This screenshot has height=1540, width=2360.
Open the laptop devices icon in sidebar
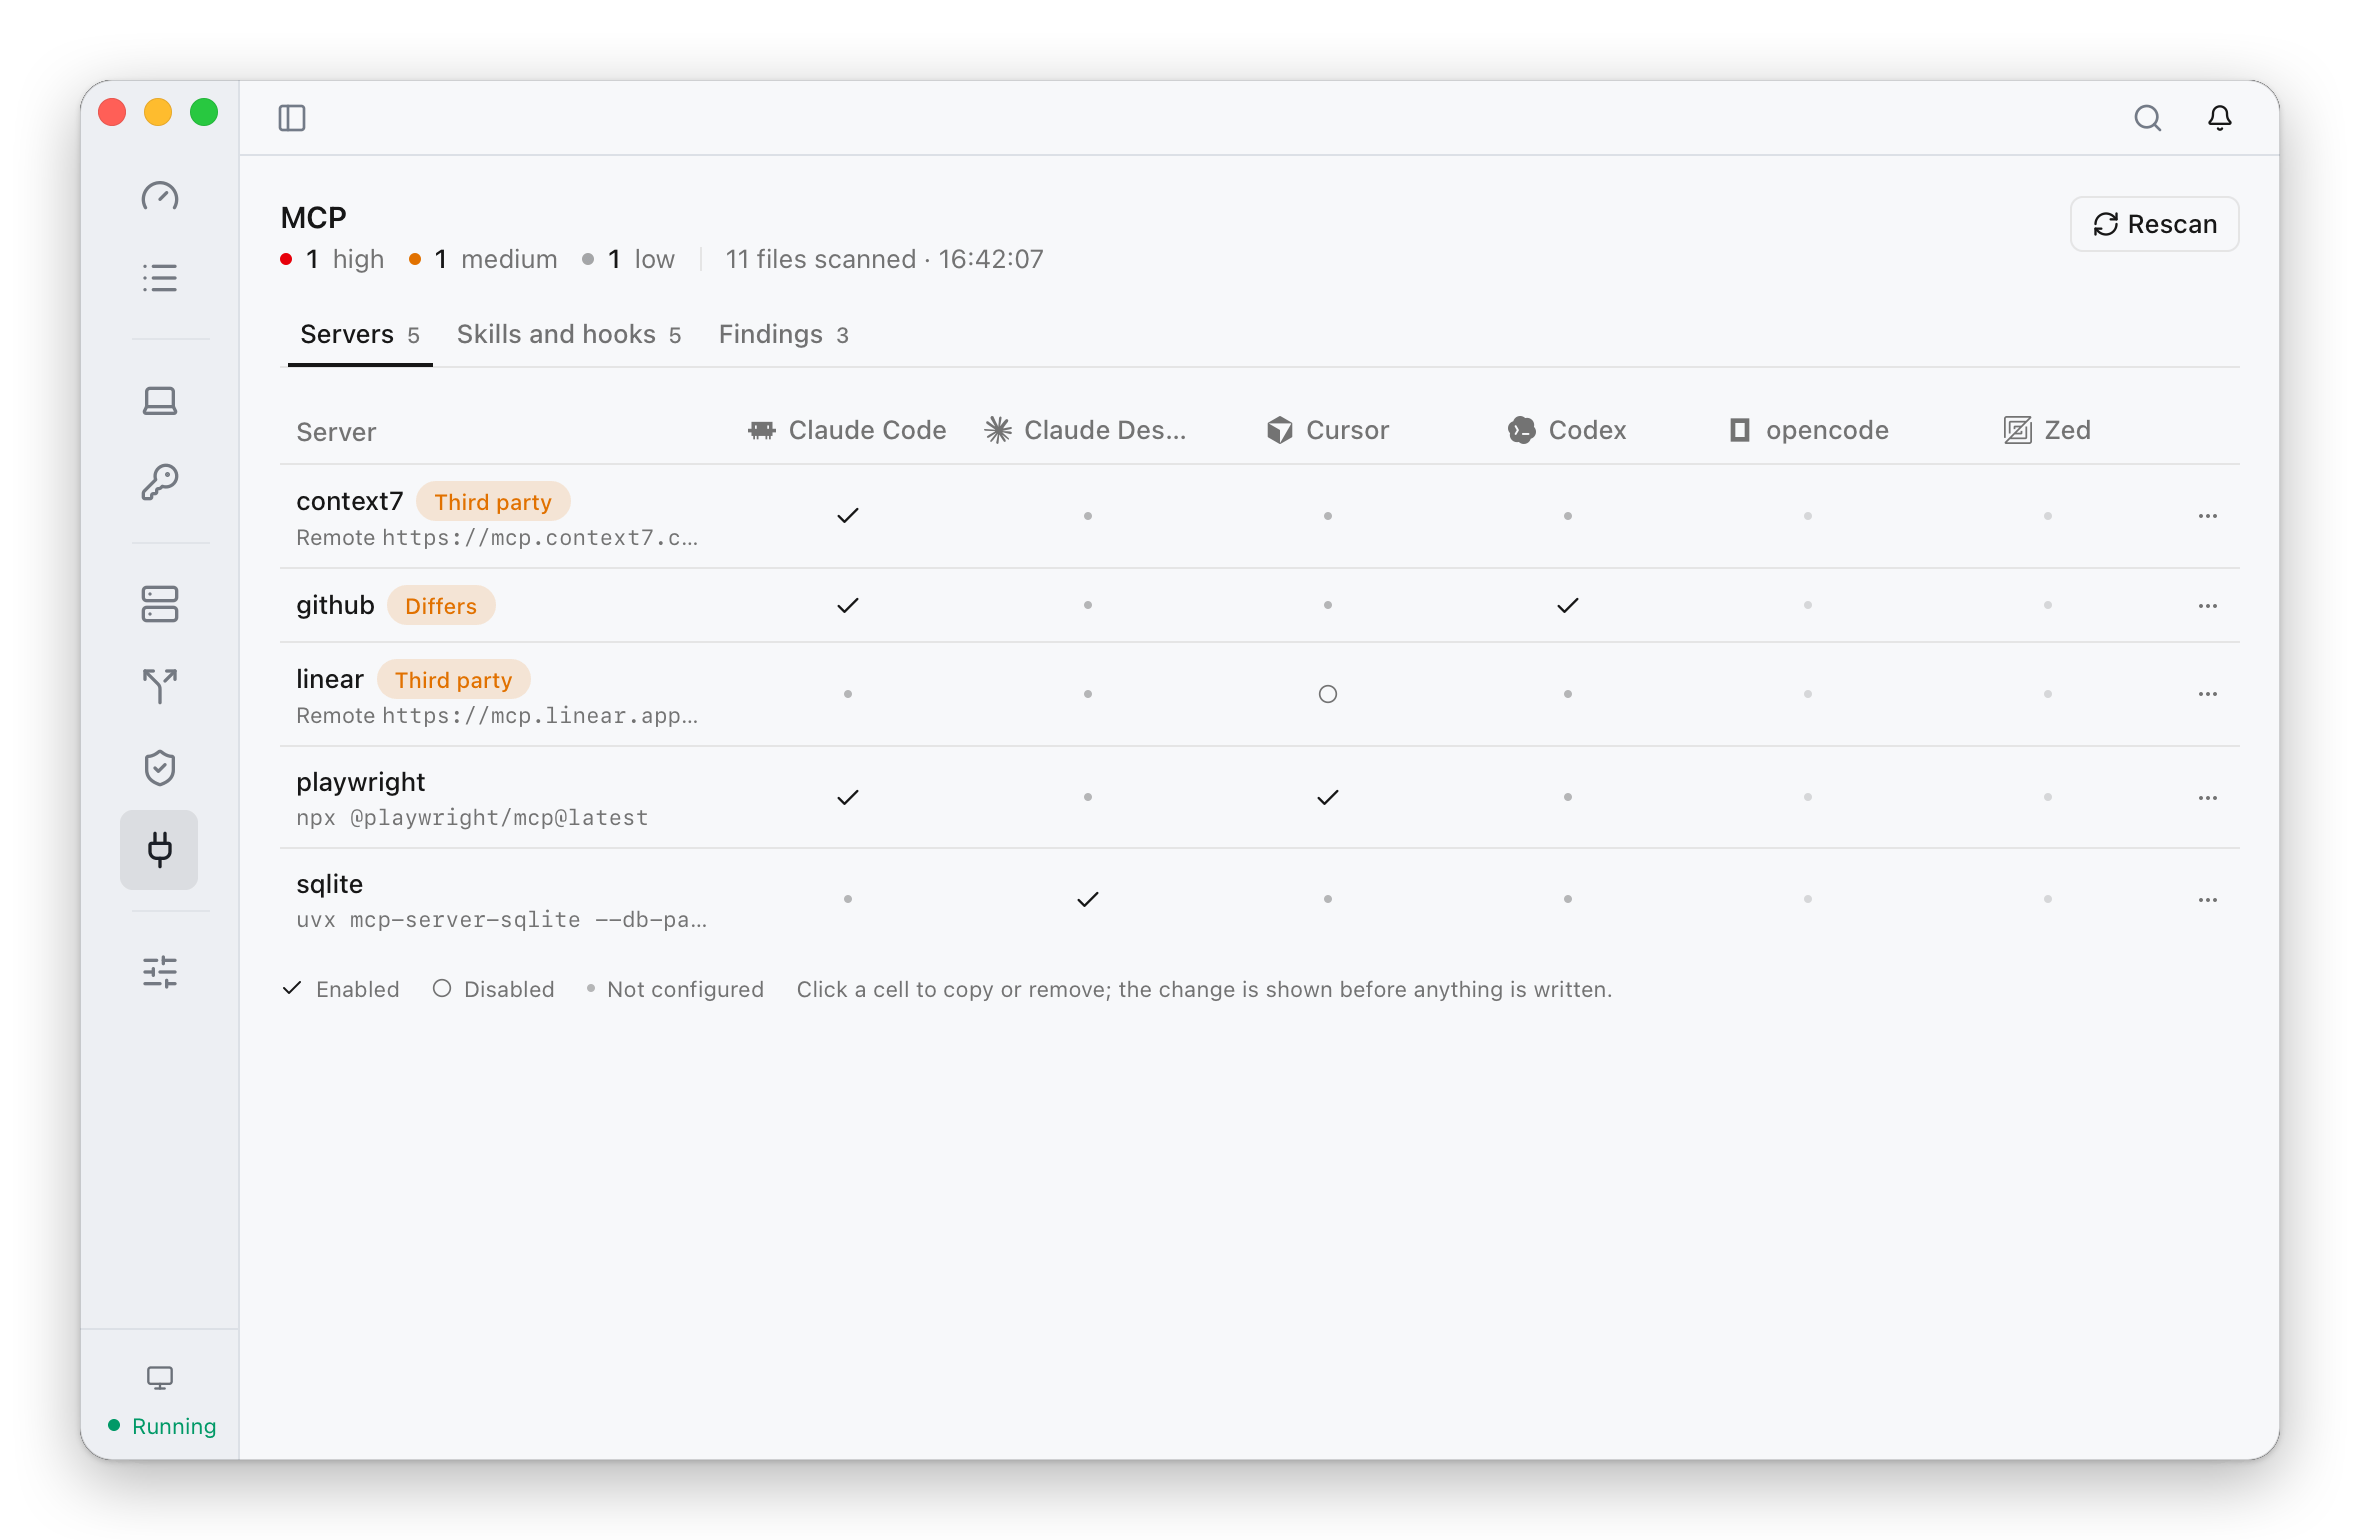tap(160, 401)
